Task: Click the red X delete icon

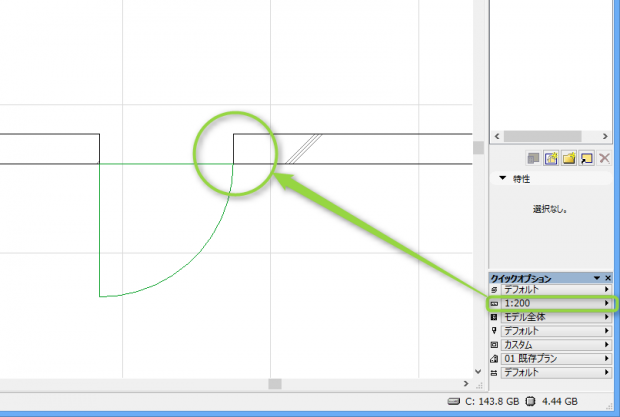Action: (x=604, y=159)
